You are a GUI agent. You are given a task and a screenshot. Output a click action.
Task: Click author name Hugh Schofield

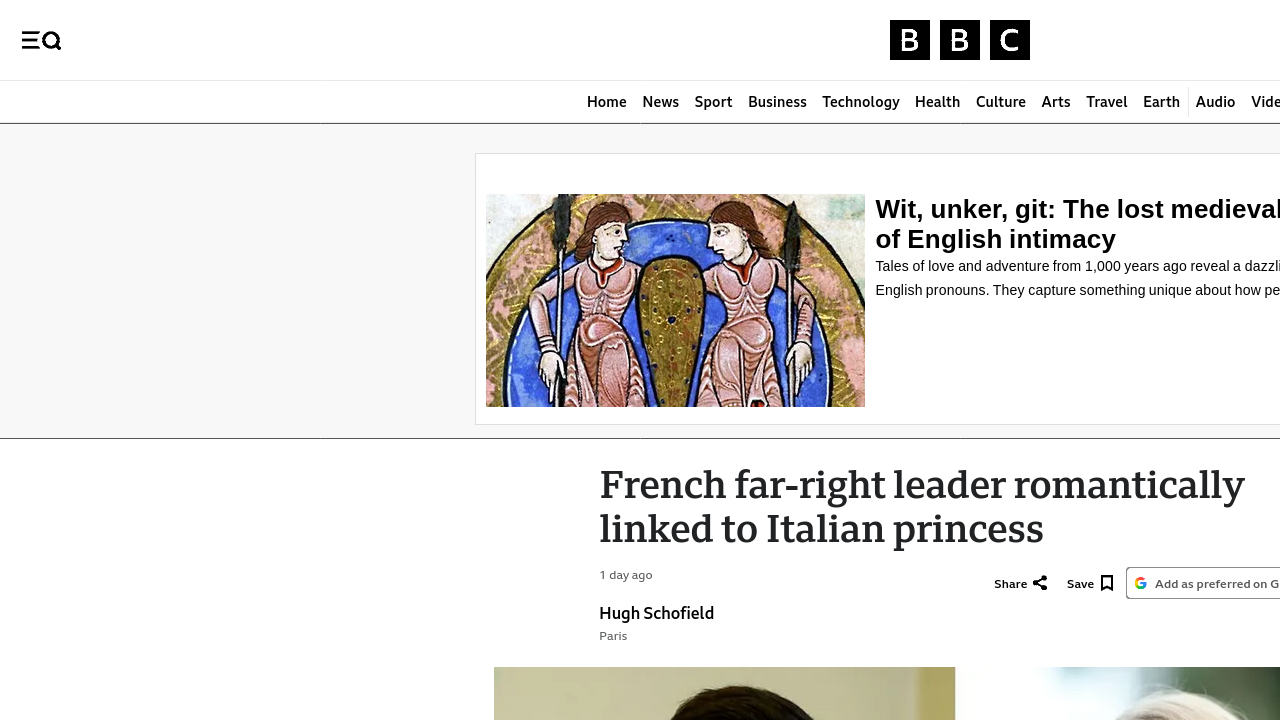656,613
